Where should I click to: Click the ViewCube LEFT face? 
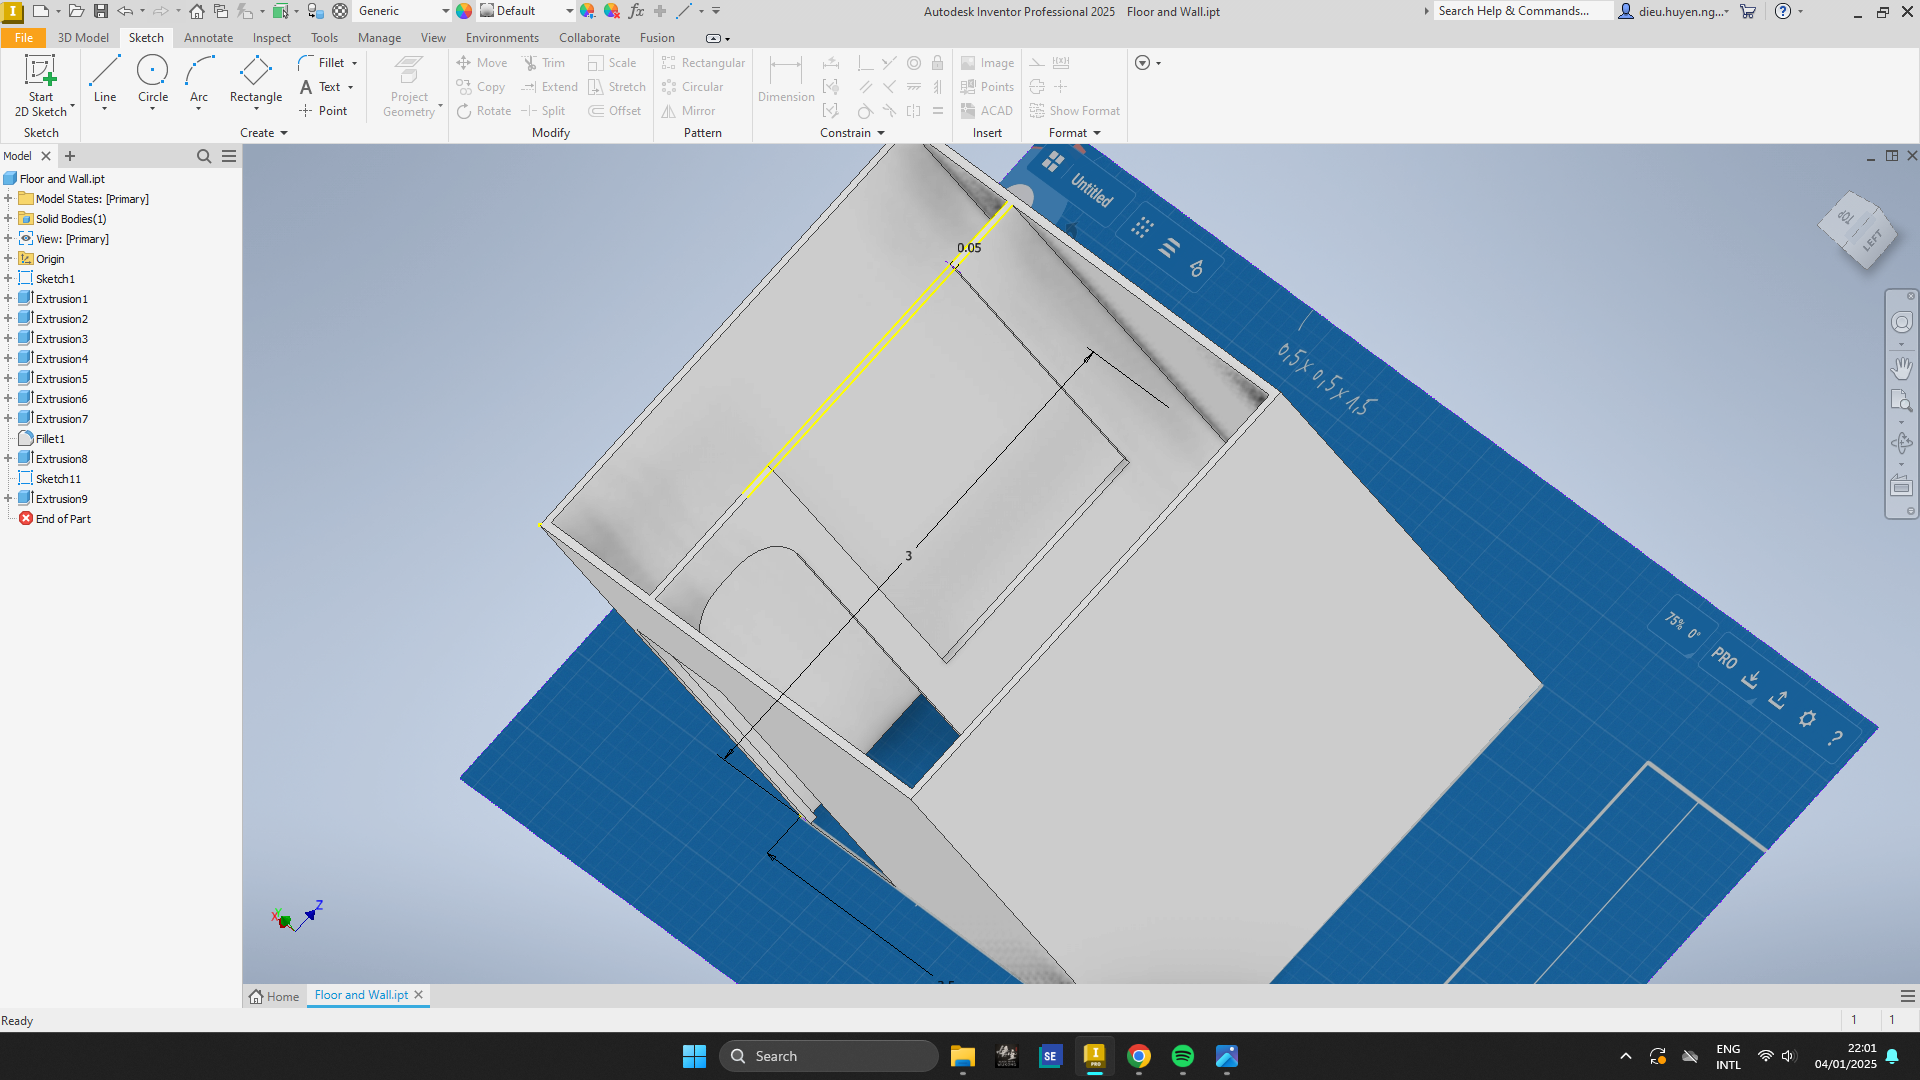tap(1872, 239)
